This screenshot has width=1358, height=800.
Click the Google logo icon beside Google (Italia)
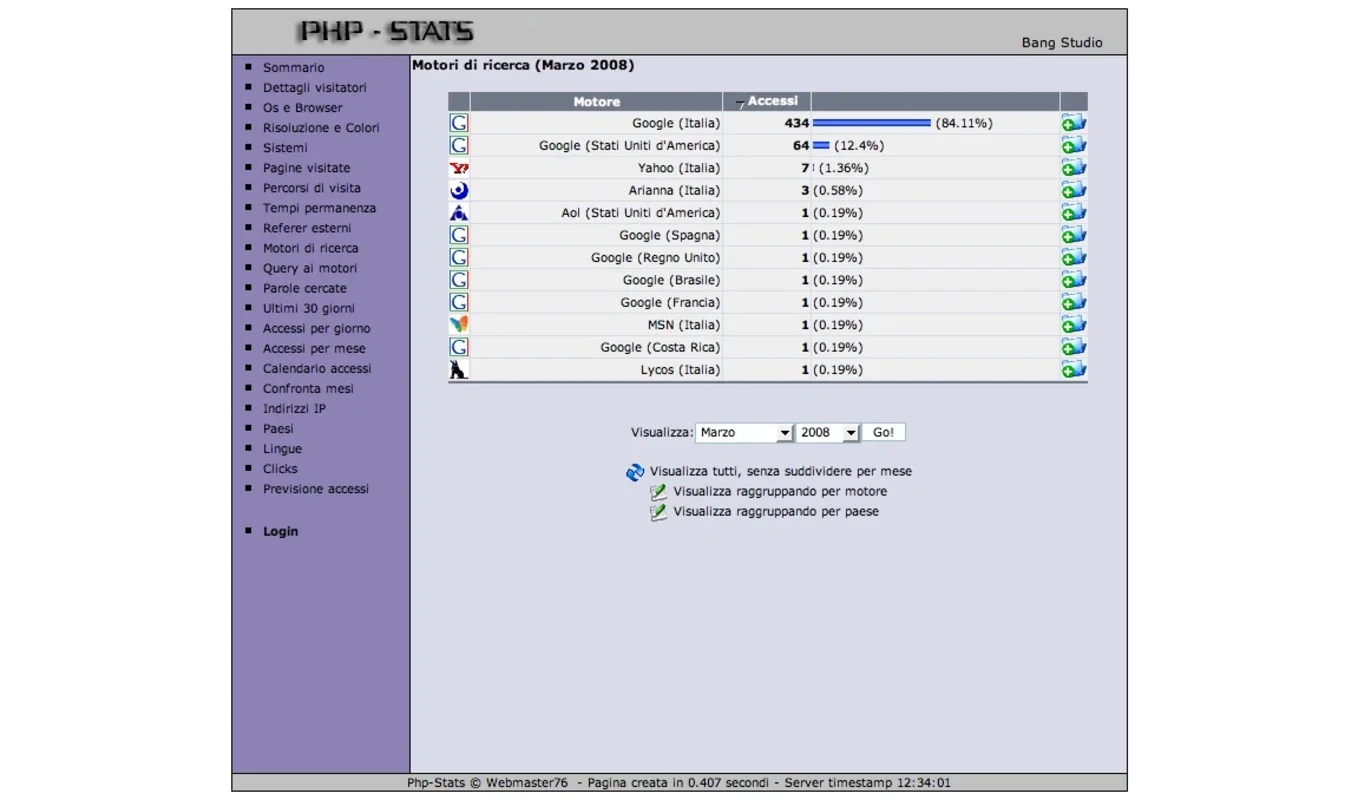(x=459, y=123)
